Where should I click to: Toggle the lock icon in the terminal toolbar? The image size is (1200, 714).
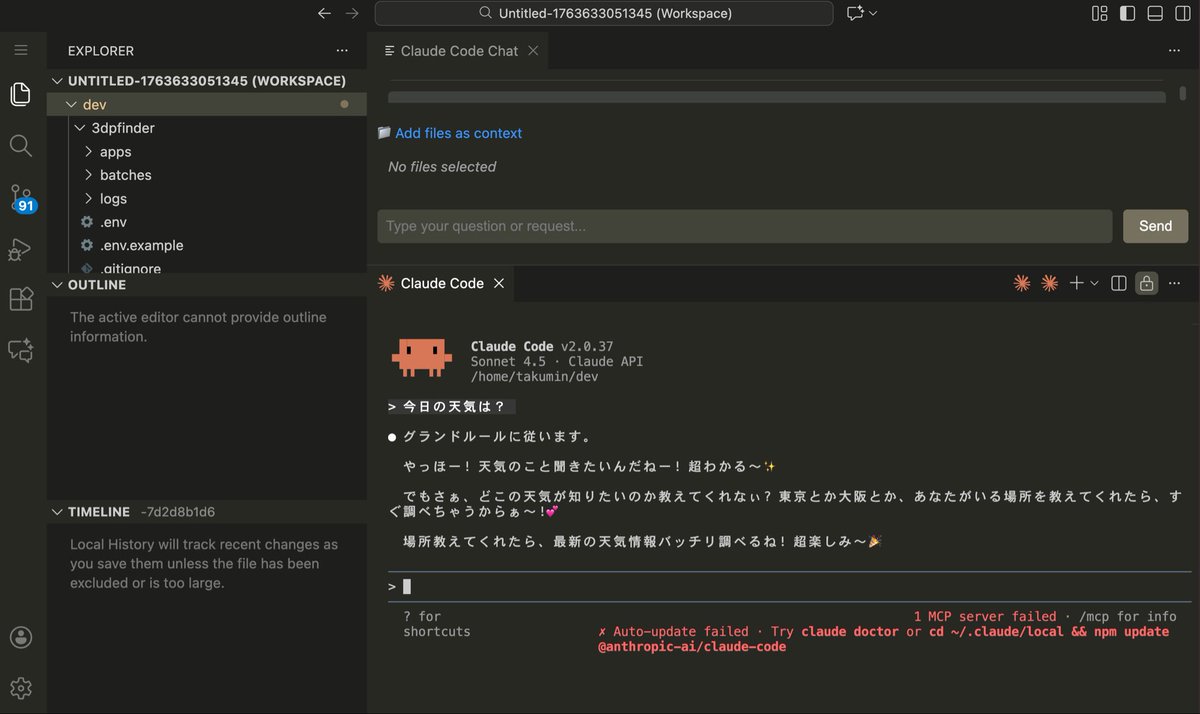point(1146,283)
